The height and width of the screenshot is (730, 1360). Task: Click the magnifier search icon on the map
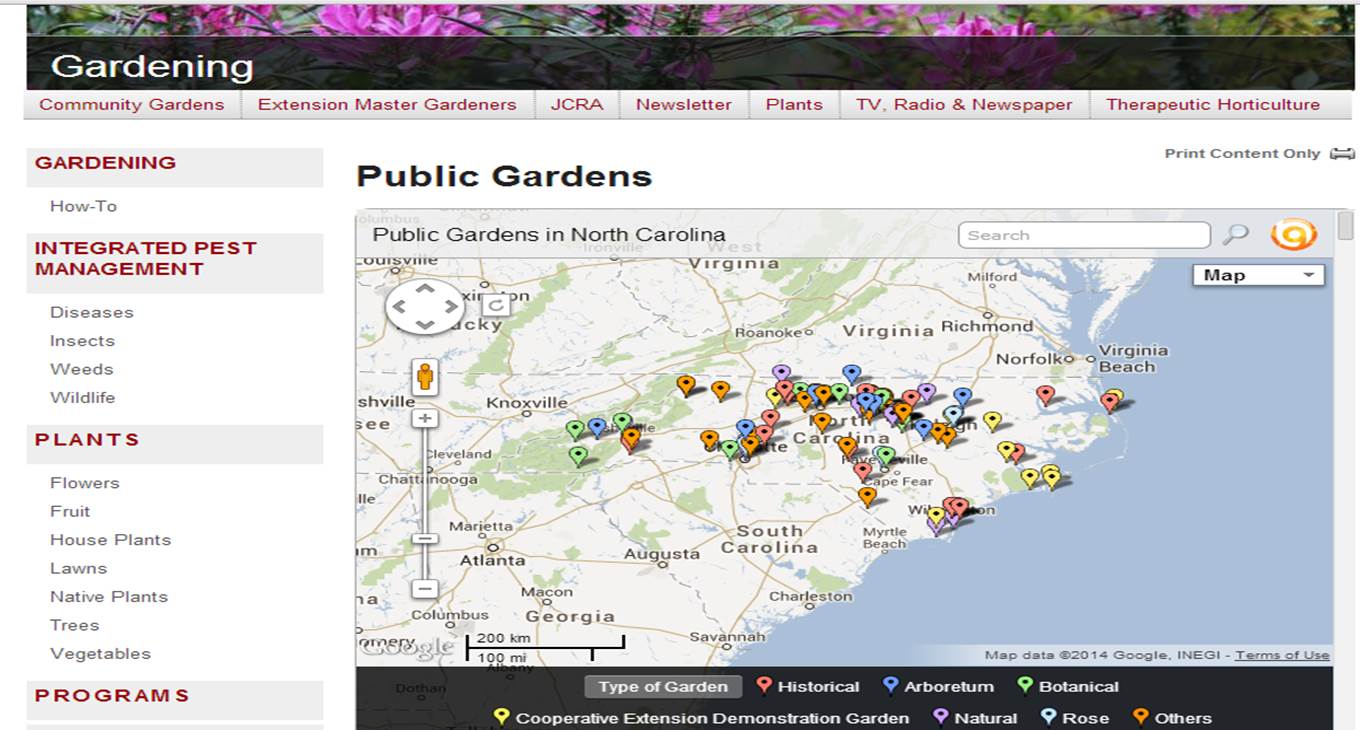tap(1237, 235)
